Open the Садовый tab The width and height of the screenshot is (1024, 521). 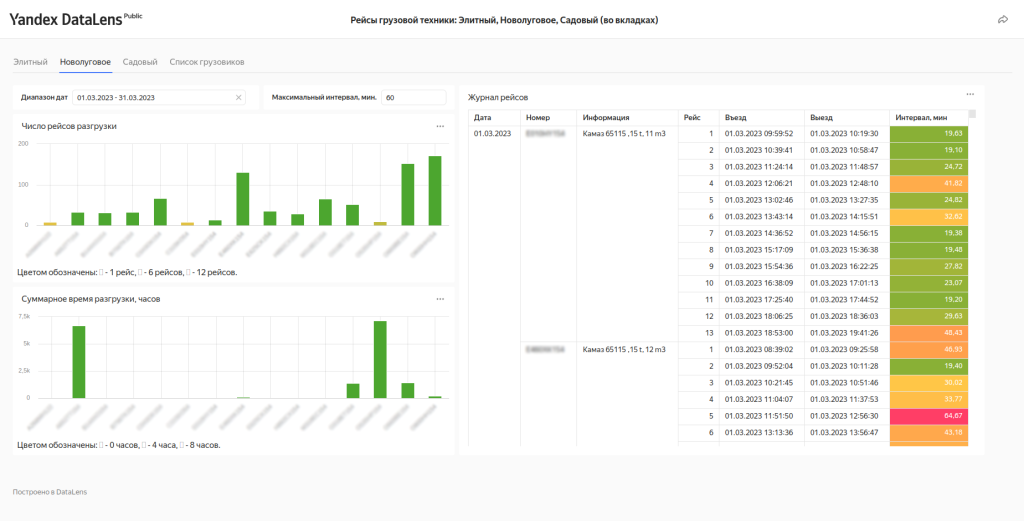coord(140,62)
